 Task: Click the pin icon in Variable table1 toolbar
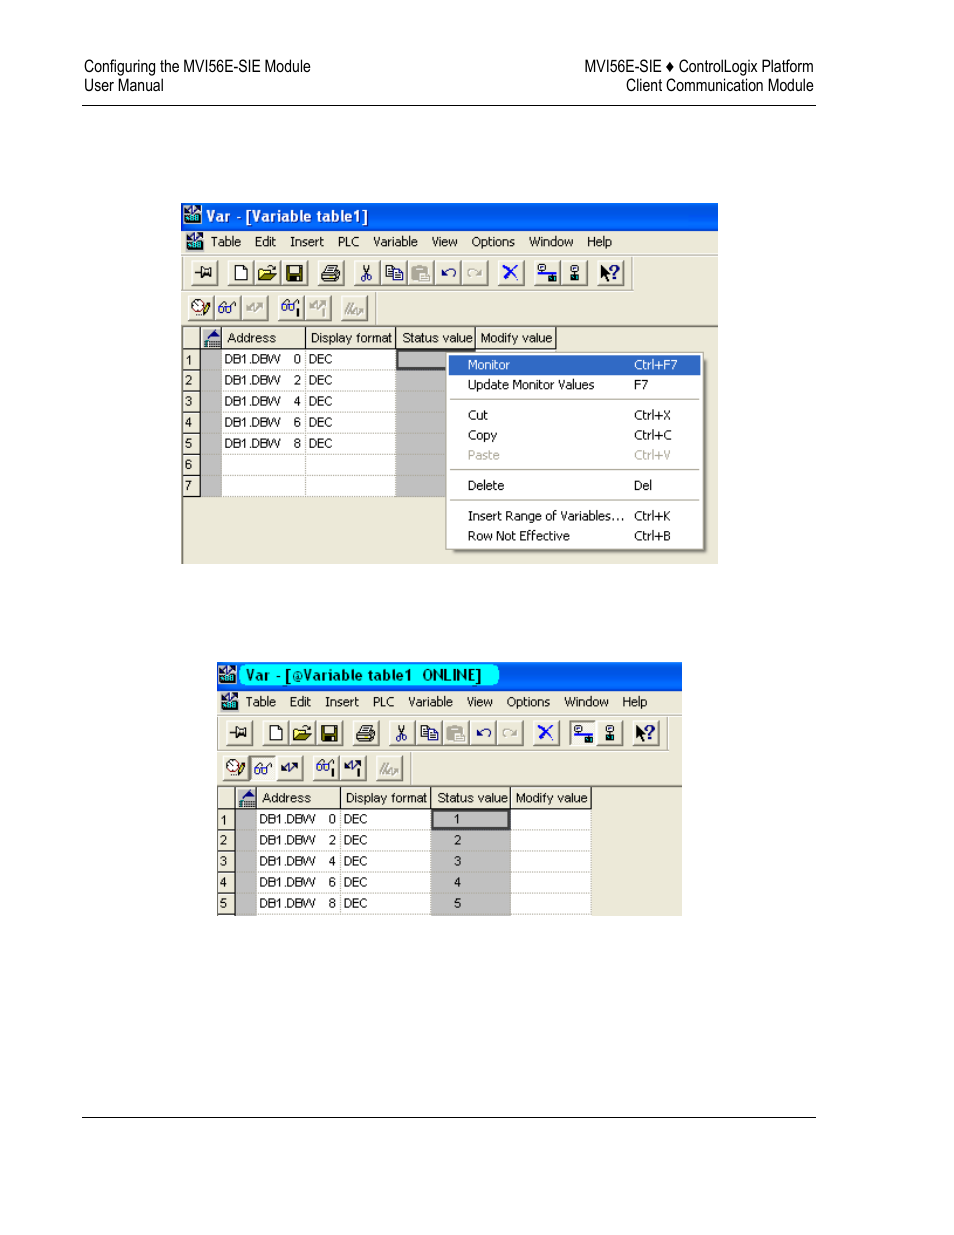click(204, 273)
